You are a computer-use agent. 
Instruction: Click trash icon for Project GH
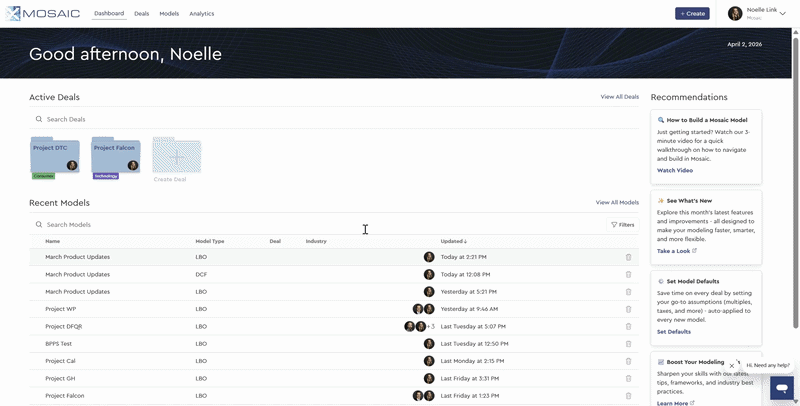(x=629, y=378)
